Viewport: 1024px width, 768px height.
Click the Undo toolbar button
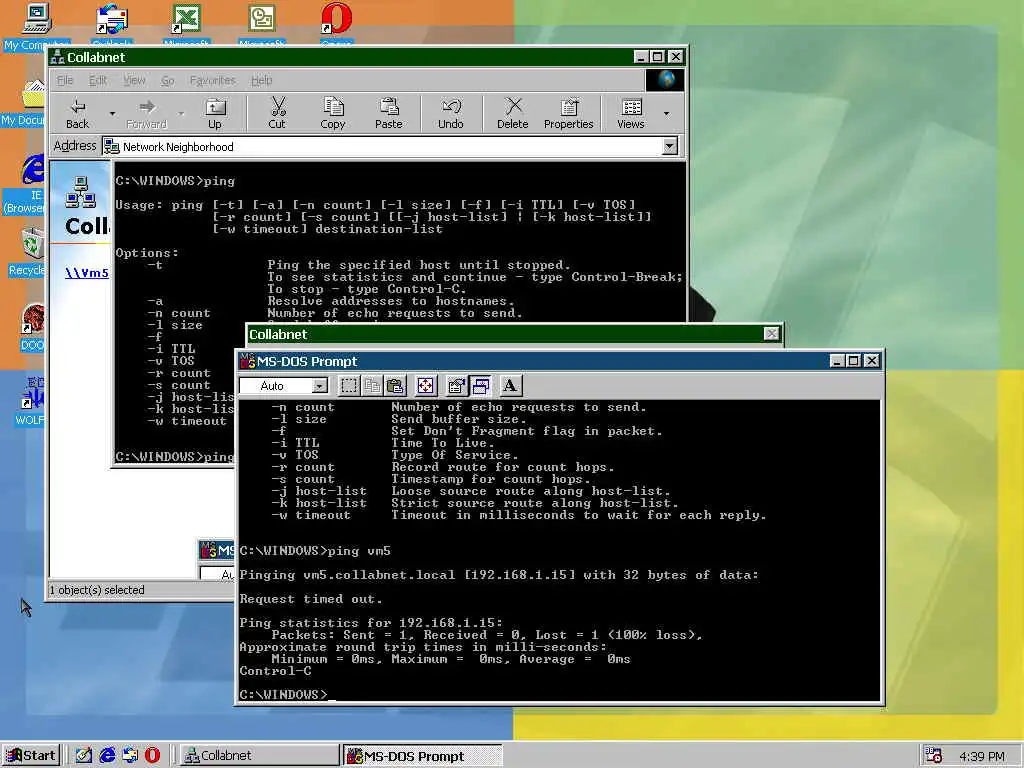coord(451,114)
